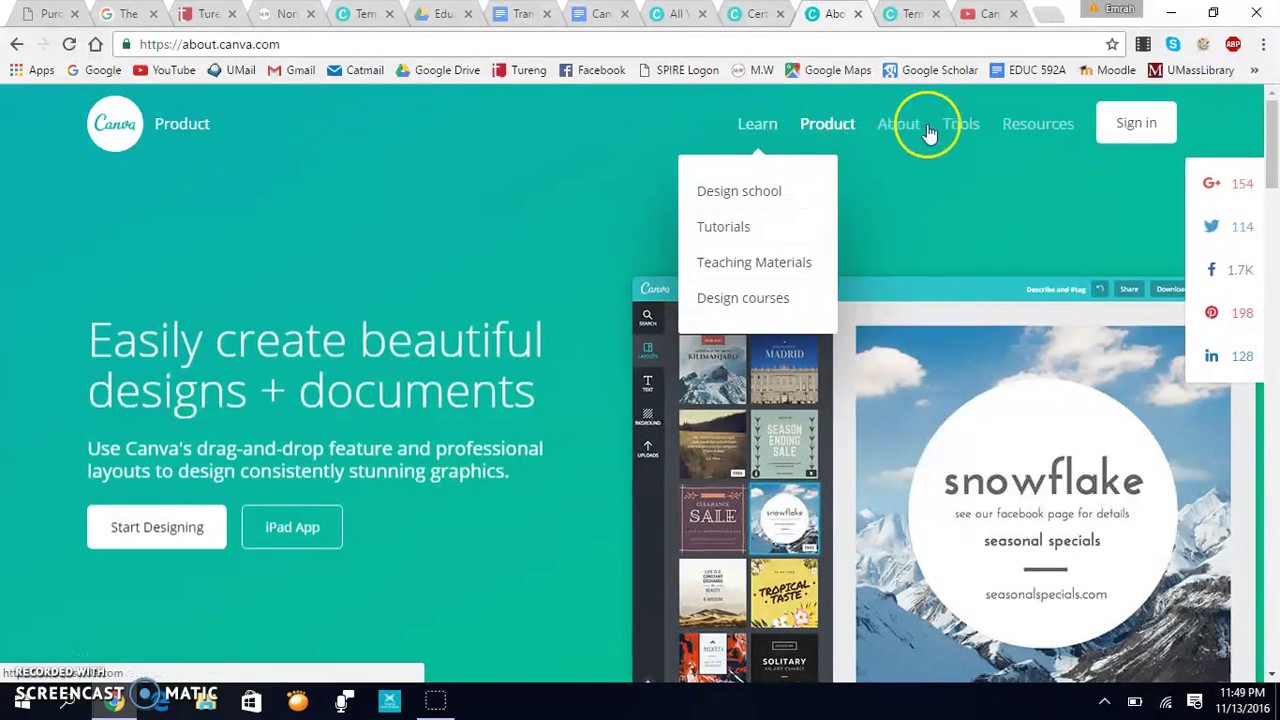Image resolution: width=1280 pixels, height=720 pixels.
Task: Select the Tropical Taste layout thumbnail
Action: tap(784, 593)
